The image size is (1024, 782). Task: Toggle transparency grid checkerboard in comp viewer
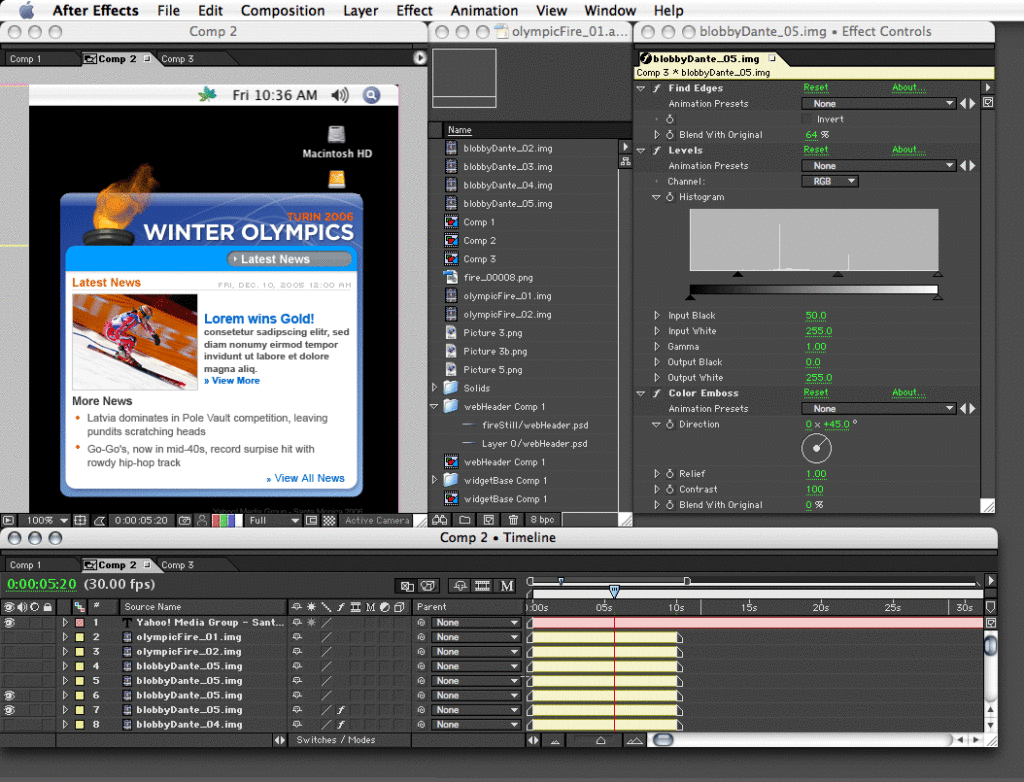pos(330,521)
